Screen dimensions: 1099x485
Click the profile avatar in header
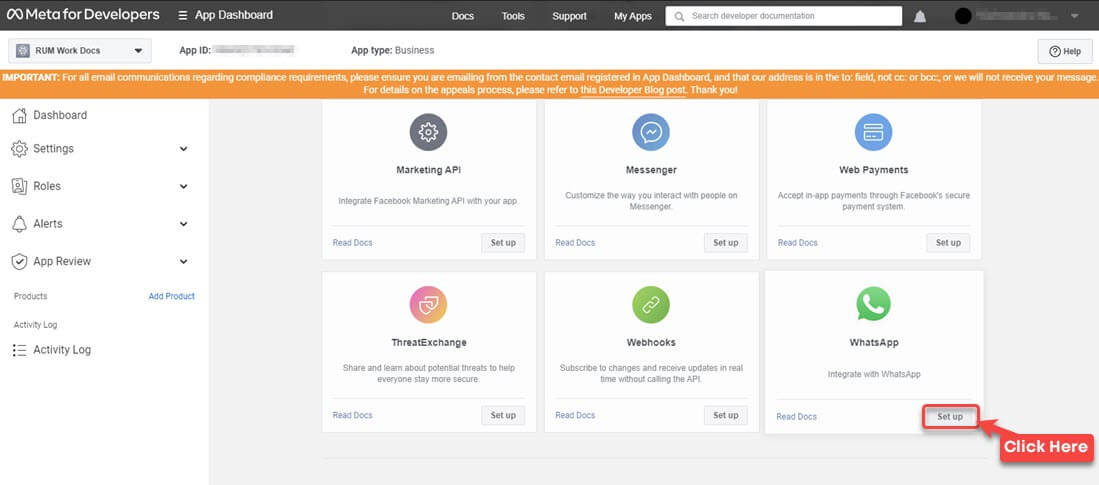pos(963,16)
